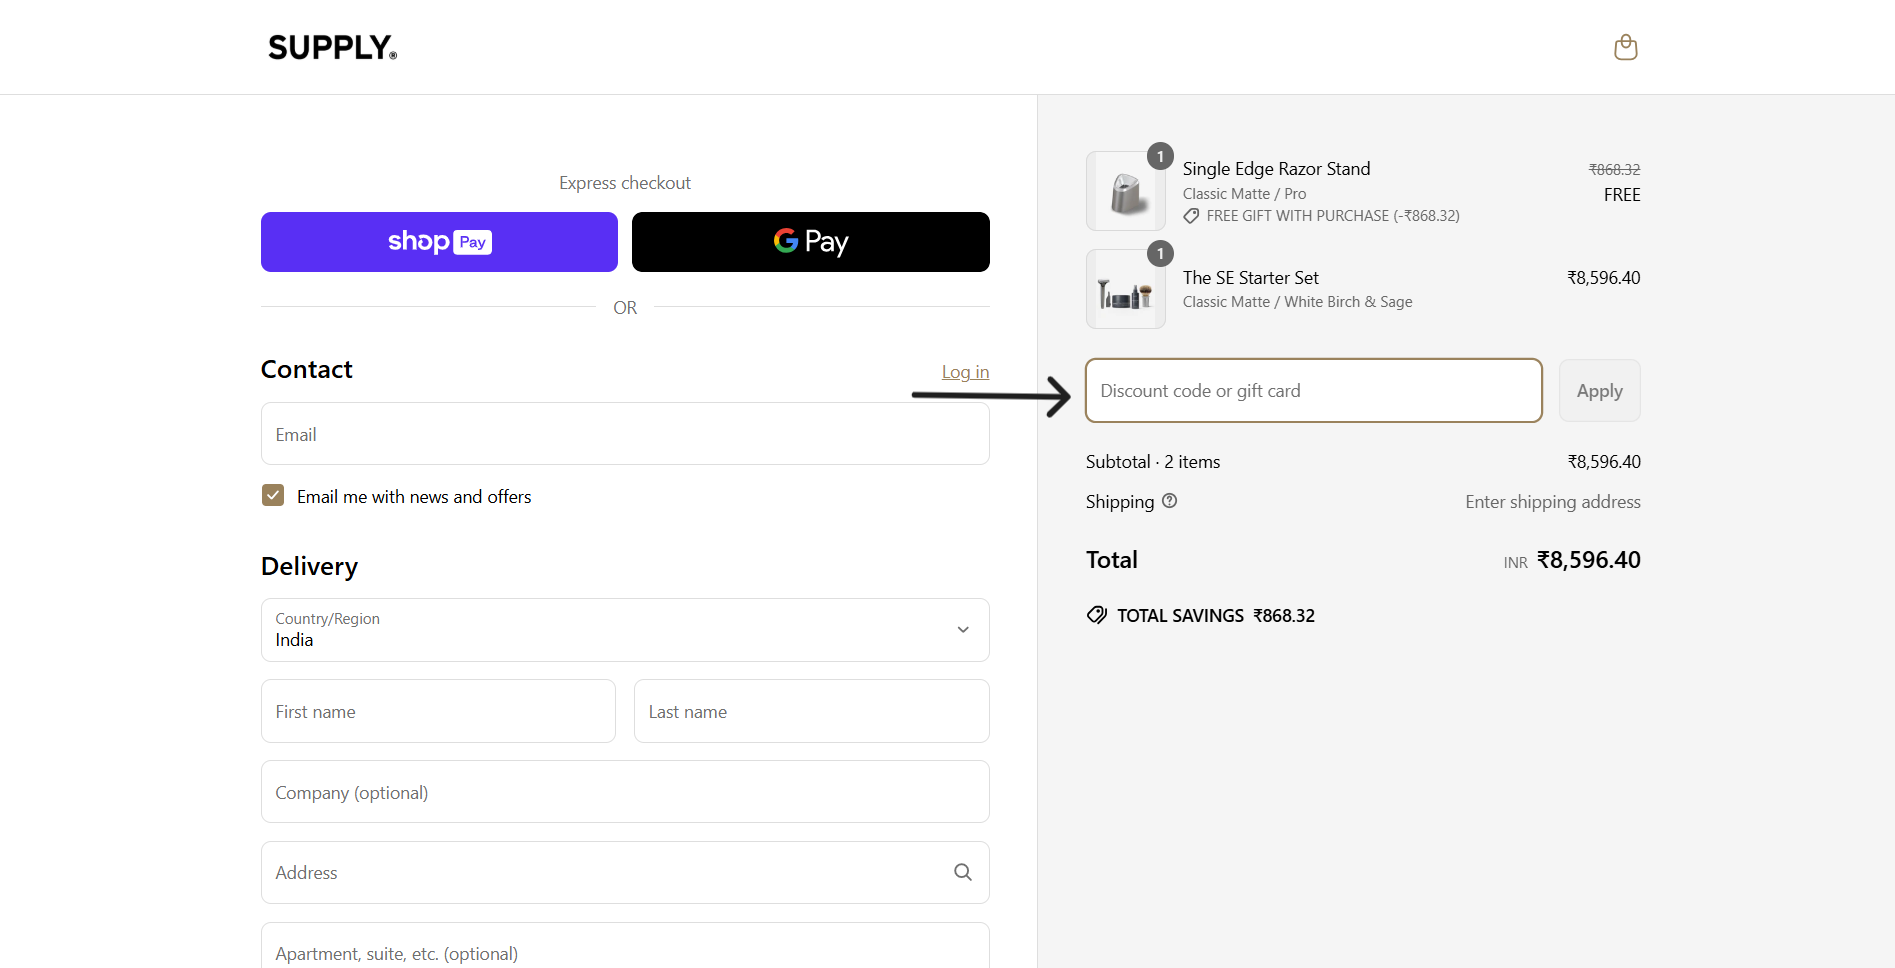
Task: Click the total savings tag icon
Action: (1097, 615)
